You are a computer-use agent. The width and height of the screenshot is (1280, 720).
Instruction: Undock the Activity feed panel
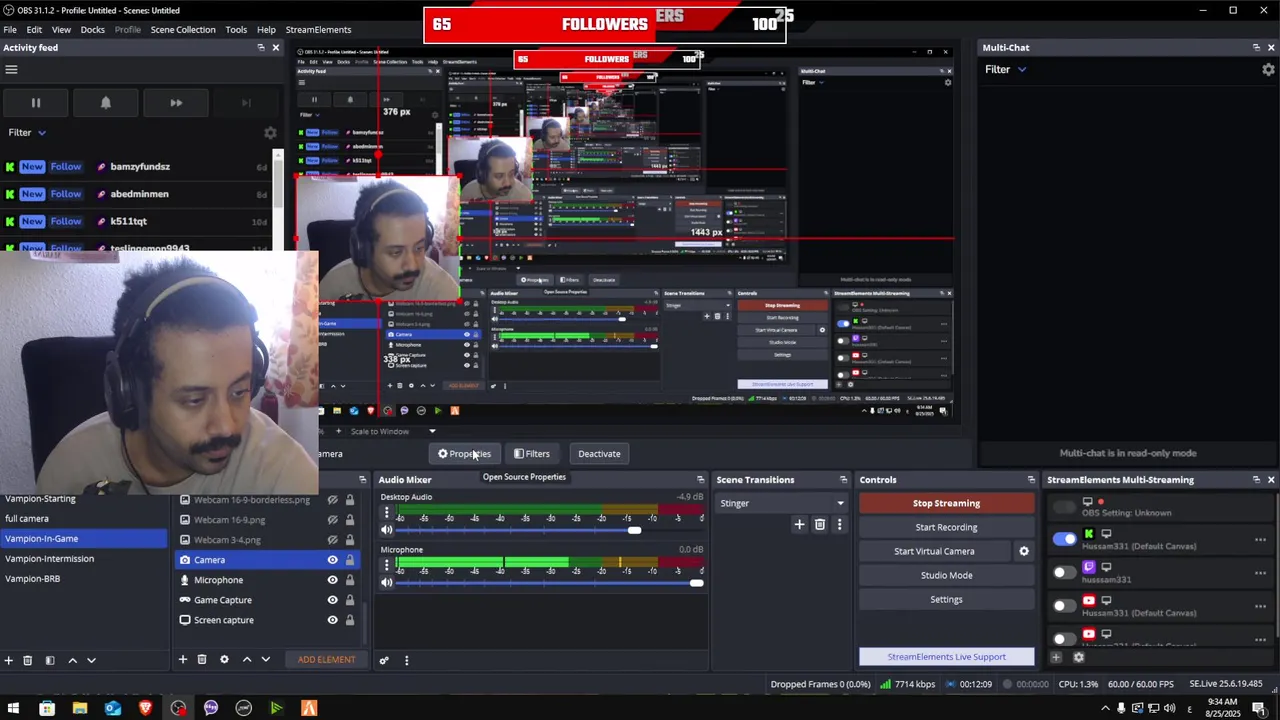(261, 47)
